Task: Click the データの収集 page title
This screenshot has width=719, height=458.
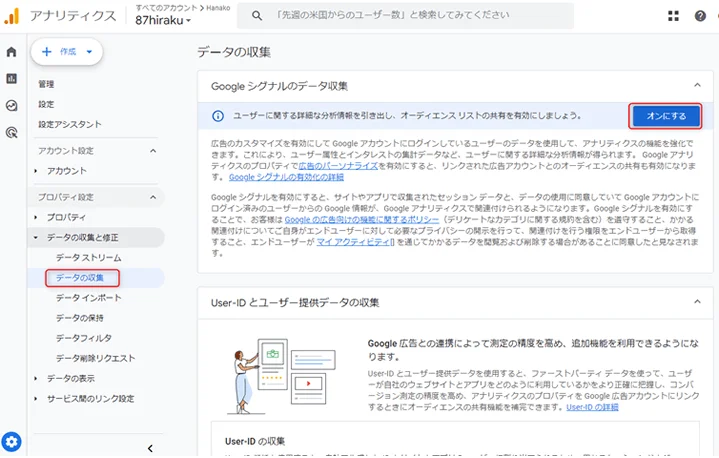Action: (234, 52)
